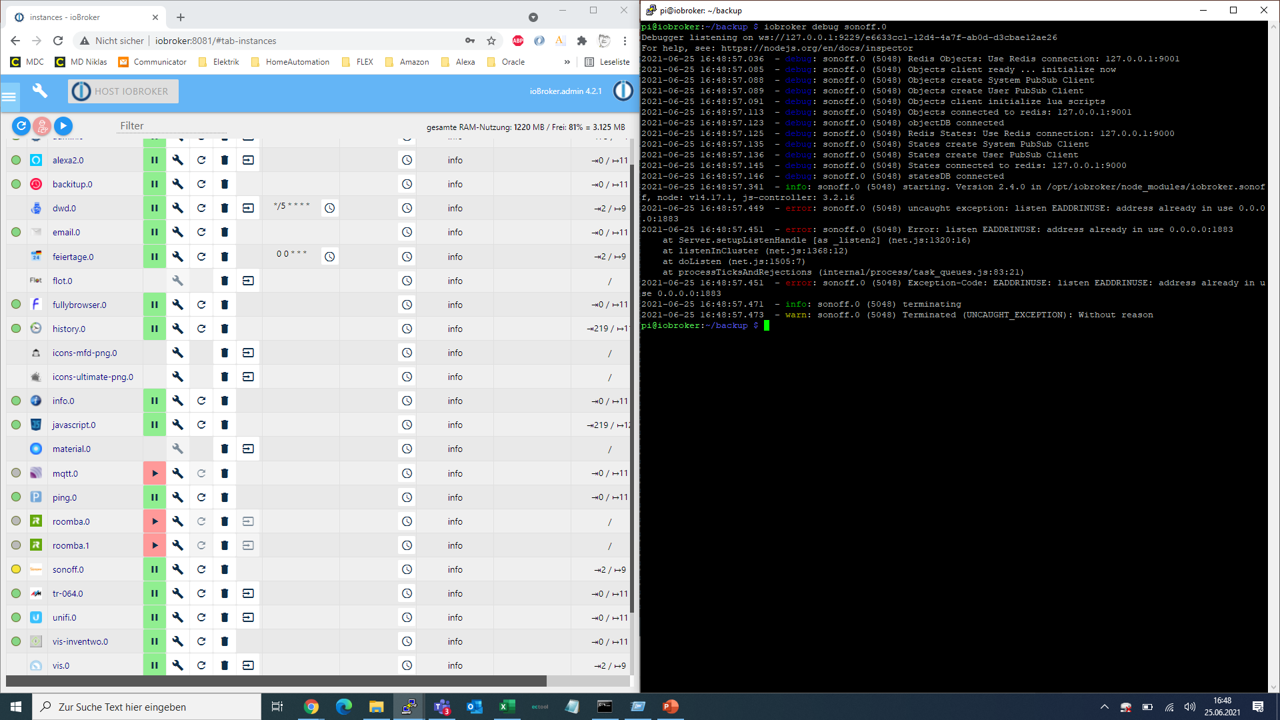
Task: Delete the unifi.0 instance
Action: tap(224, 617)
